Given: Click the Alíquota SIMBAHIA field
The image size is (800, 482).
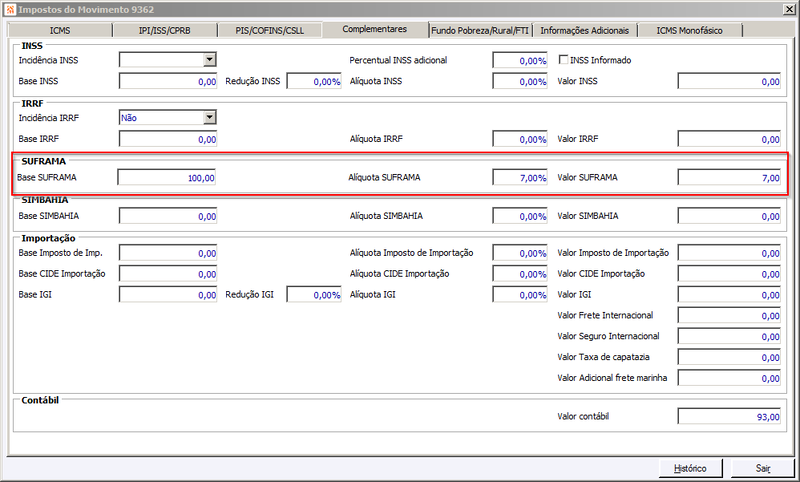Looking at the screenshot, I should (520, 216).
